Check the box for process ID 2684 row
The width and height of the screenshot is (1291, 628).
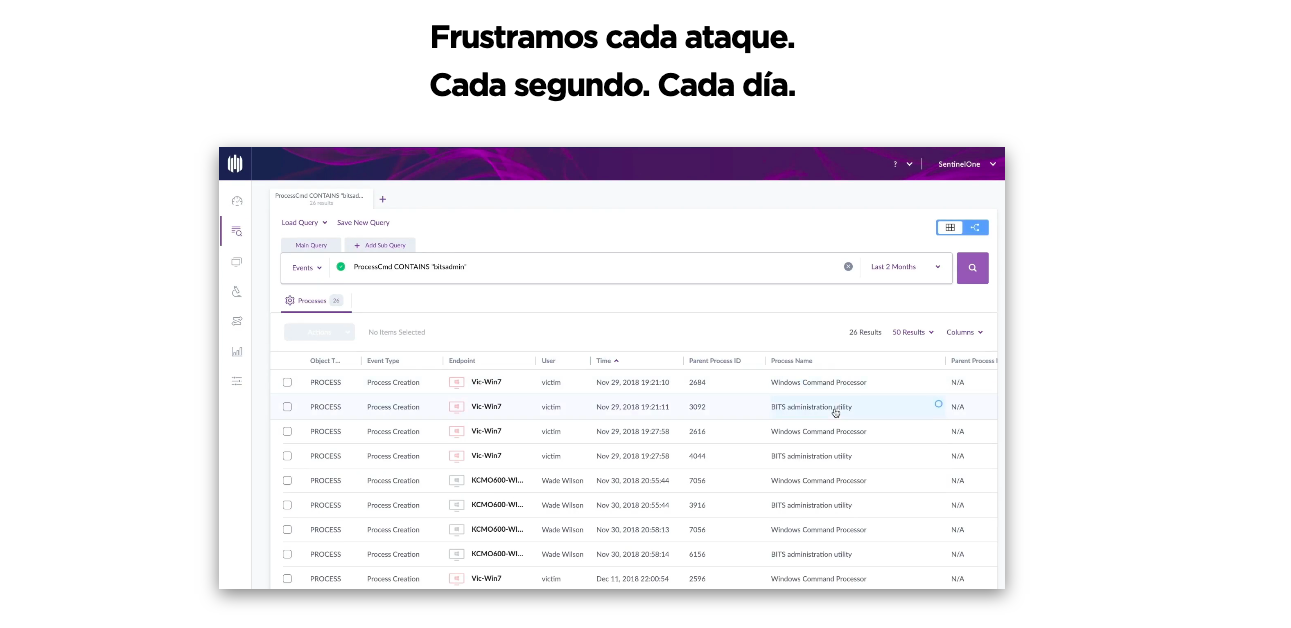(x=287, y=383)
